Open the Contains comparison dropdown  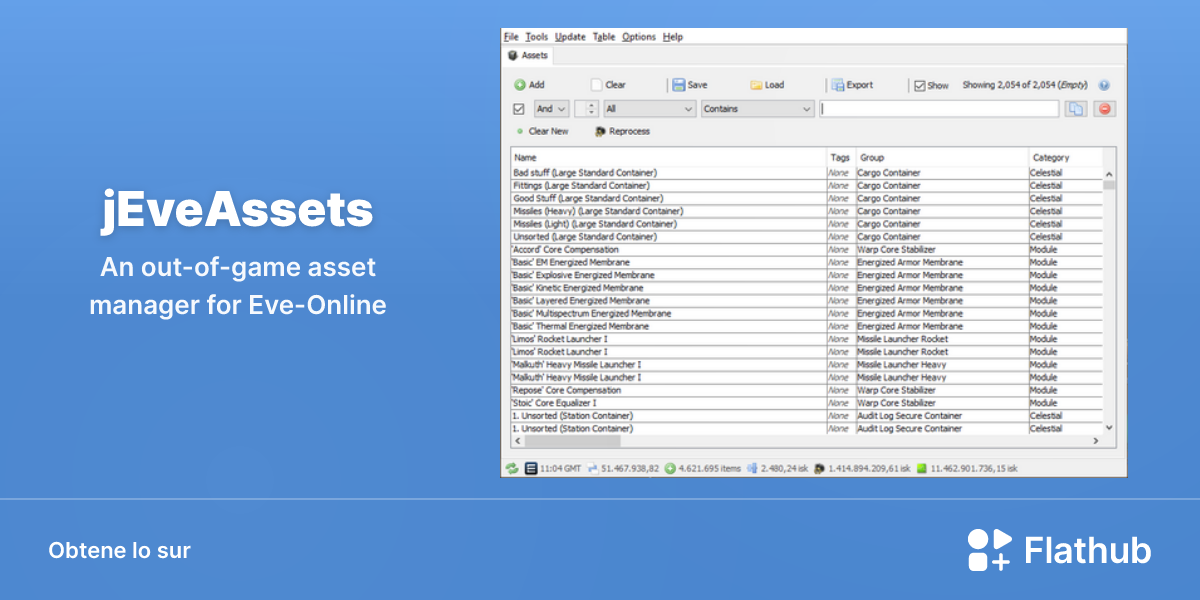758,109
